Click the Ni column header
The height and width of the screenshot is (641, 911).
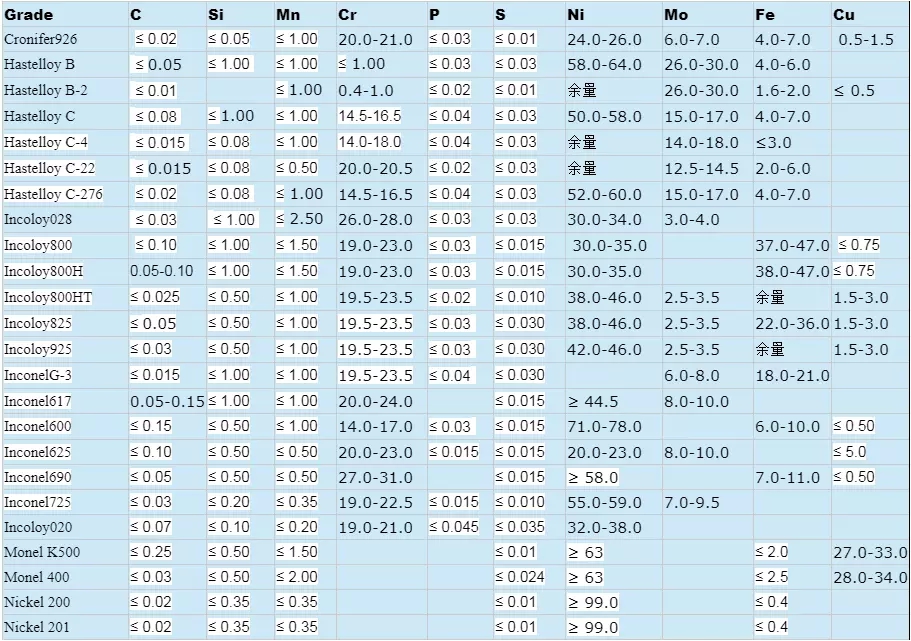[x=576, y=15]
